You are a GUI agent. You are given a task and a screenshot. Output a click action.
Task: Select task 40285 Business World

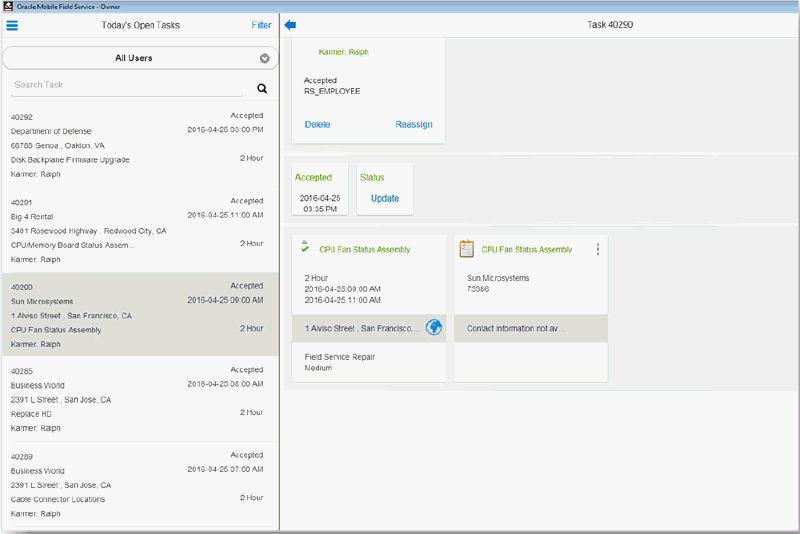pyautogui.click(x=140, y=399)
